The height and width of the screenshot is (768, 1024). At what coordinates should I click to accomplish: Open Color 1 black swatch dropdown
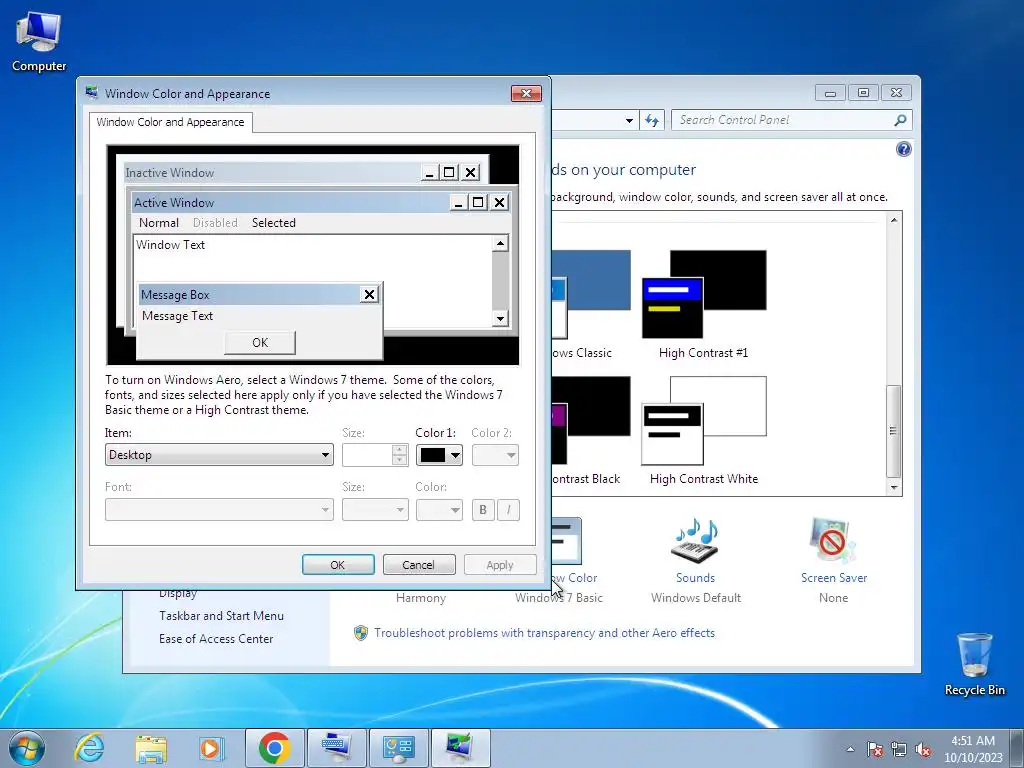(x=439, y=455)
